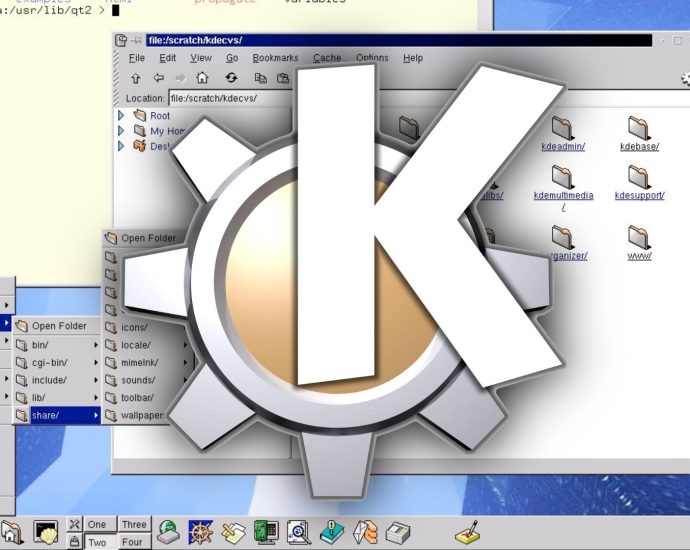Viewport: 690px width, 550px height.
Task: Open the panel's home folder menu launcher
Action: tap(11, 532)
